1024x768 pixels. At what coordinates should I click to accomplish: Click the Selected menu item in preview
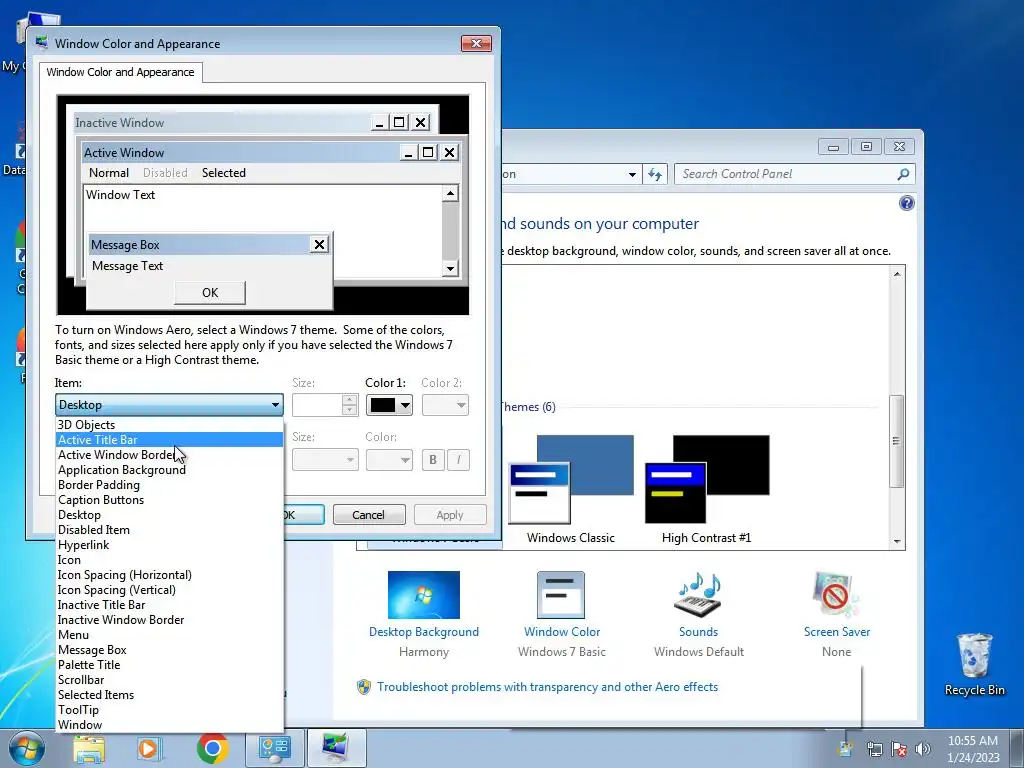click(x=223, y=173)
